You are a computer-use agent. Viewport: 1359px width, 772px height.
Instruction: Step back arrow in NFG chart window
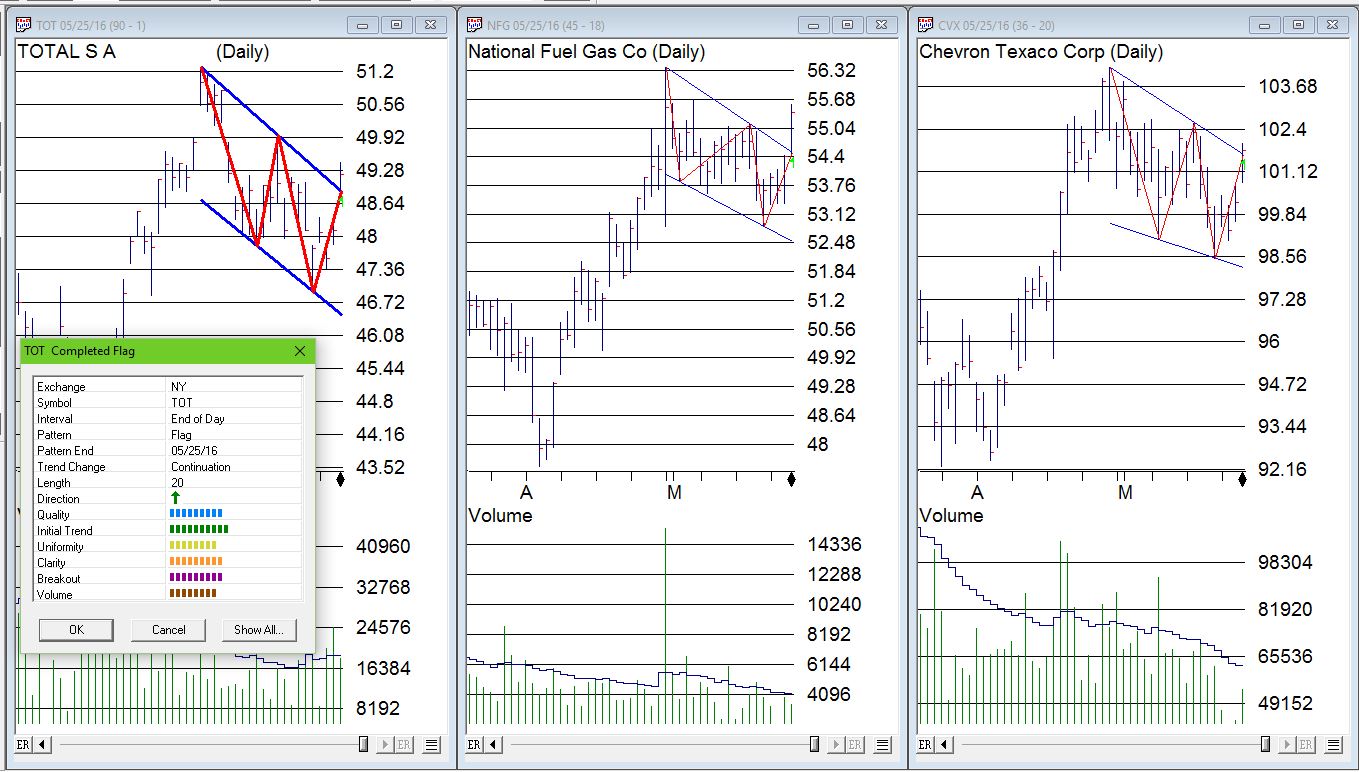[494, 745]
